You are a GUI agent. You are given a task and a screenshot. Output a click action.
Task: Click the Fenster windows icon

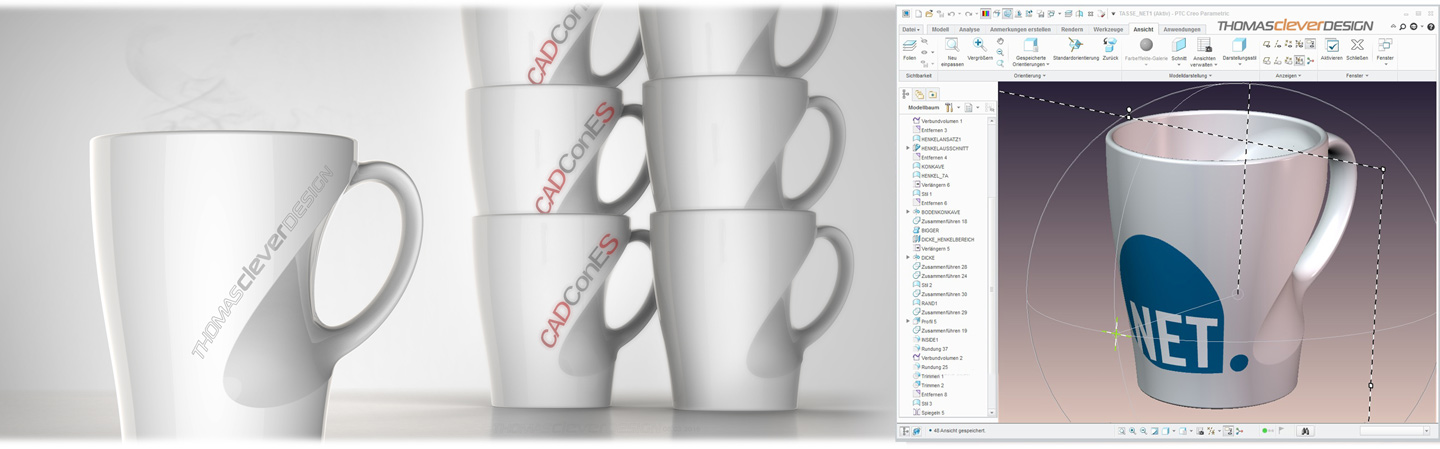pyautogui.click(x=1385, y=45)
